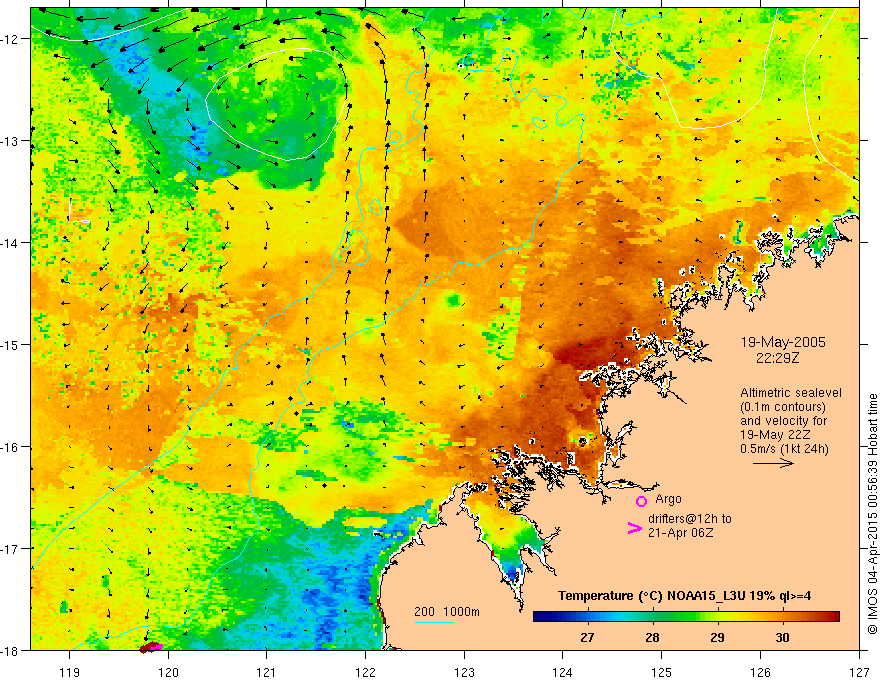Viewport: 880px width, 680px height.
Task: Click the '122' longitude axis label
Action: pyautogui.click(x=365, y=672)
